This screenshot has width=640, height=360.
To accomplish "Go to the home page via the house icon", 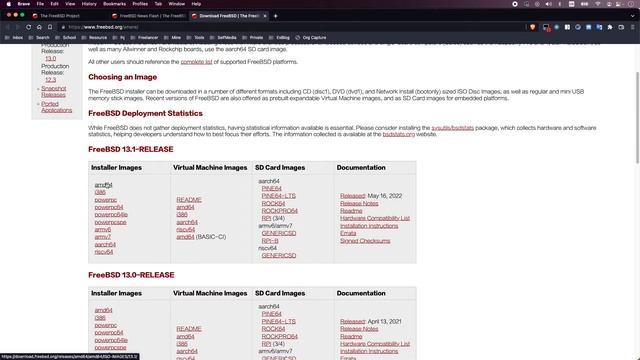I will click(x=39, y=27).
